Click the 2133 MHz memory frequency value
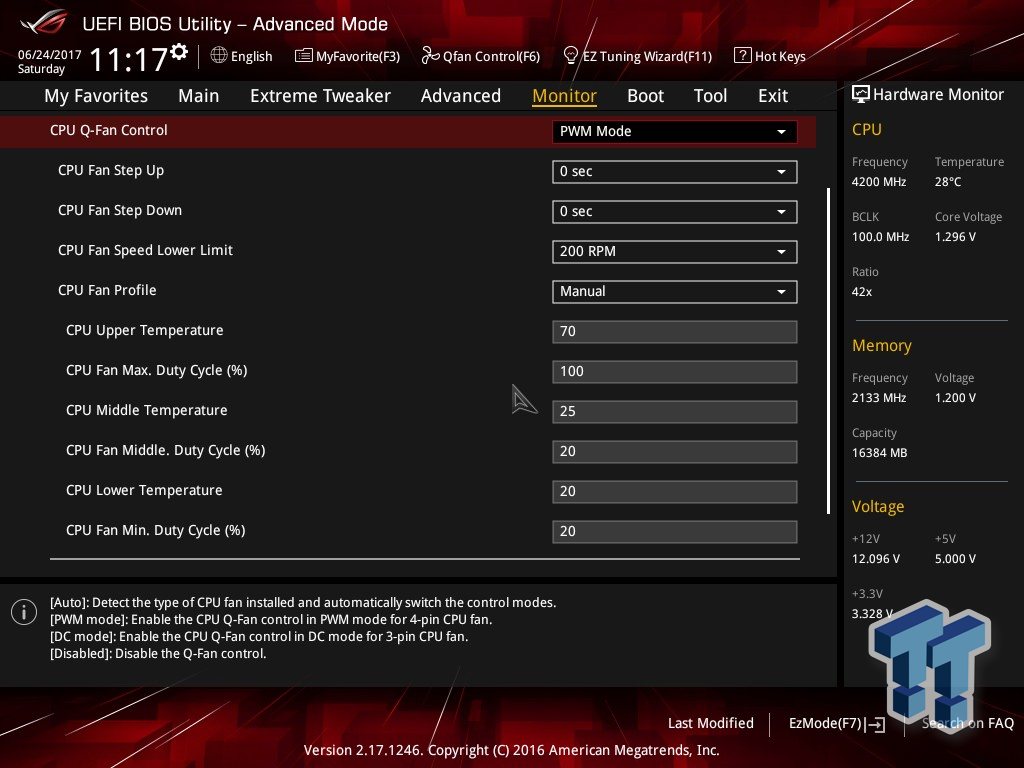 tap(878, 398)
